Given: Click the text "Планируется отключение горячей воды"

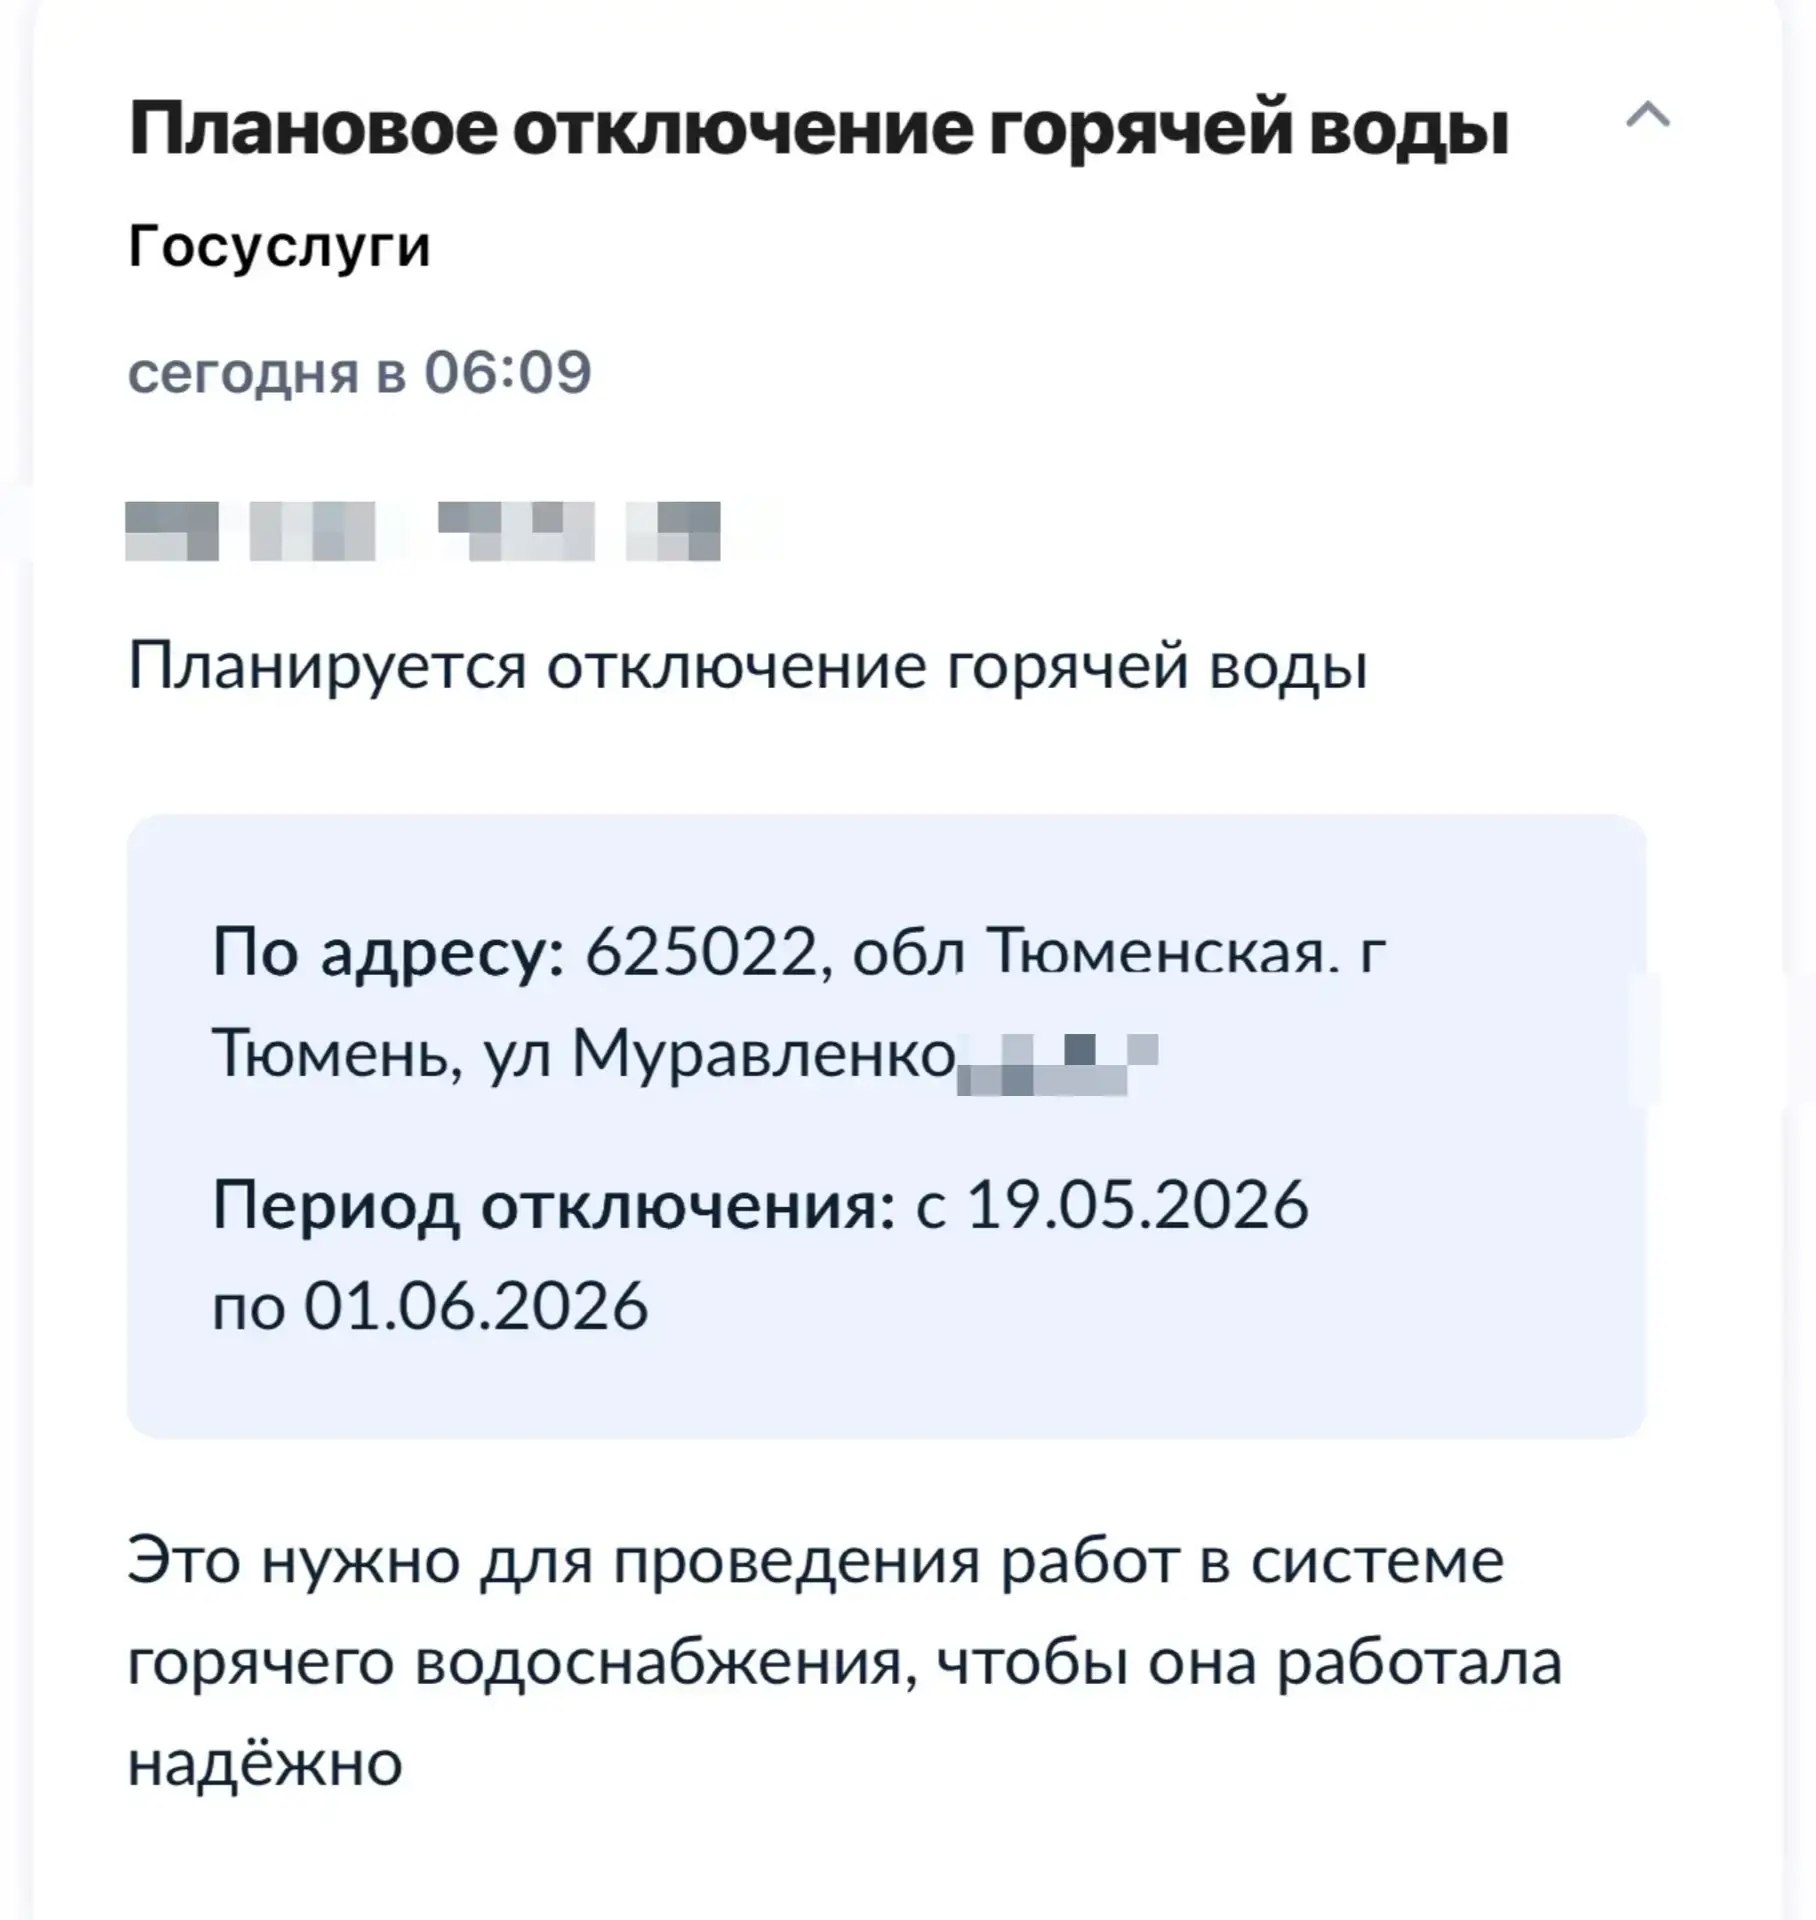Looking at the screenshot, I should (747, 666).
